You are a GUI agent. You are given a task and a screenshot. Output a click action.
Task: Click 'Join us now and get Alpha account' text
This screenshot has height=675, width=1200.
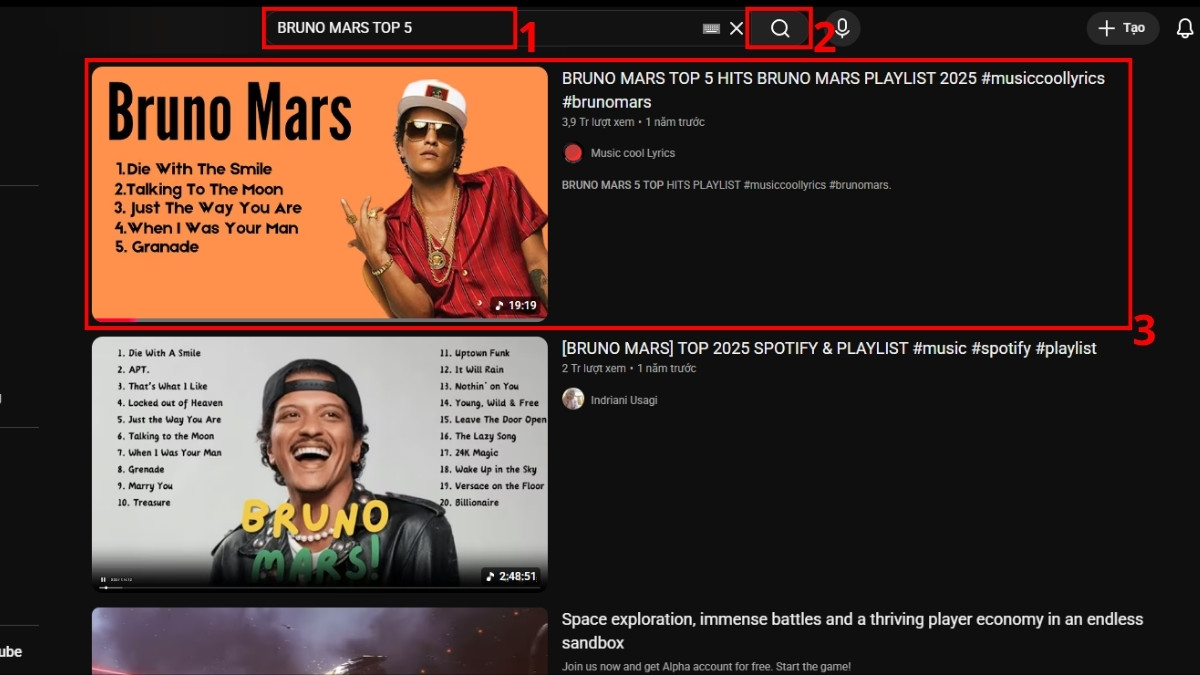[x=706, y=666]
